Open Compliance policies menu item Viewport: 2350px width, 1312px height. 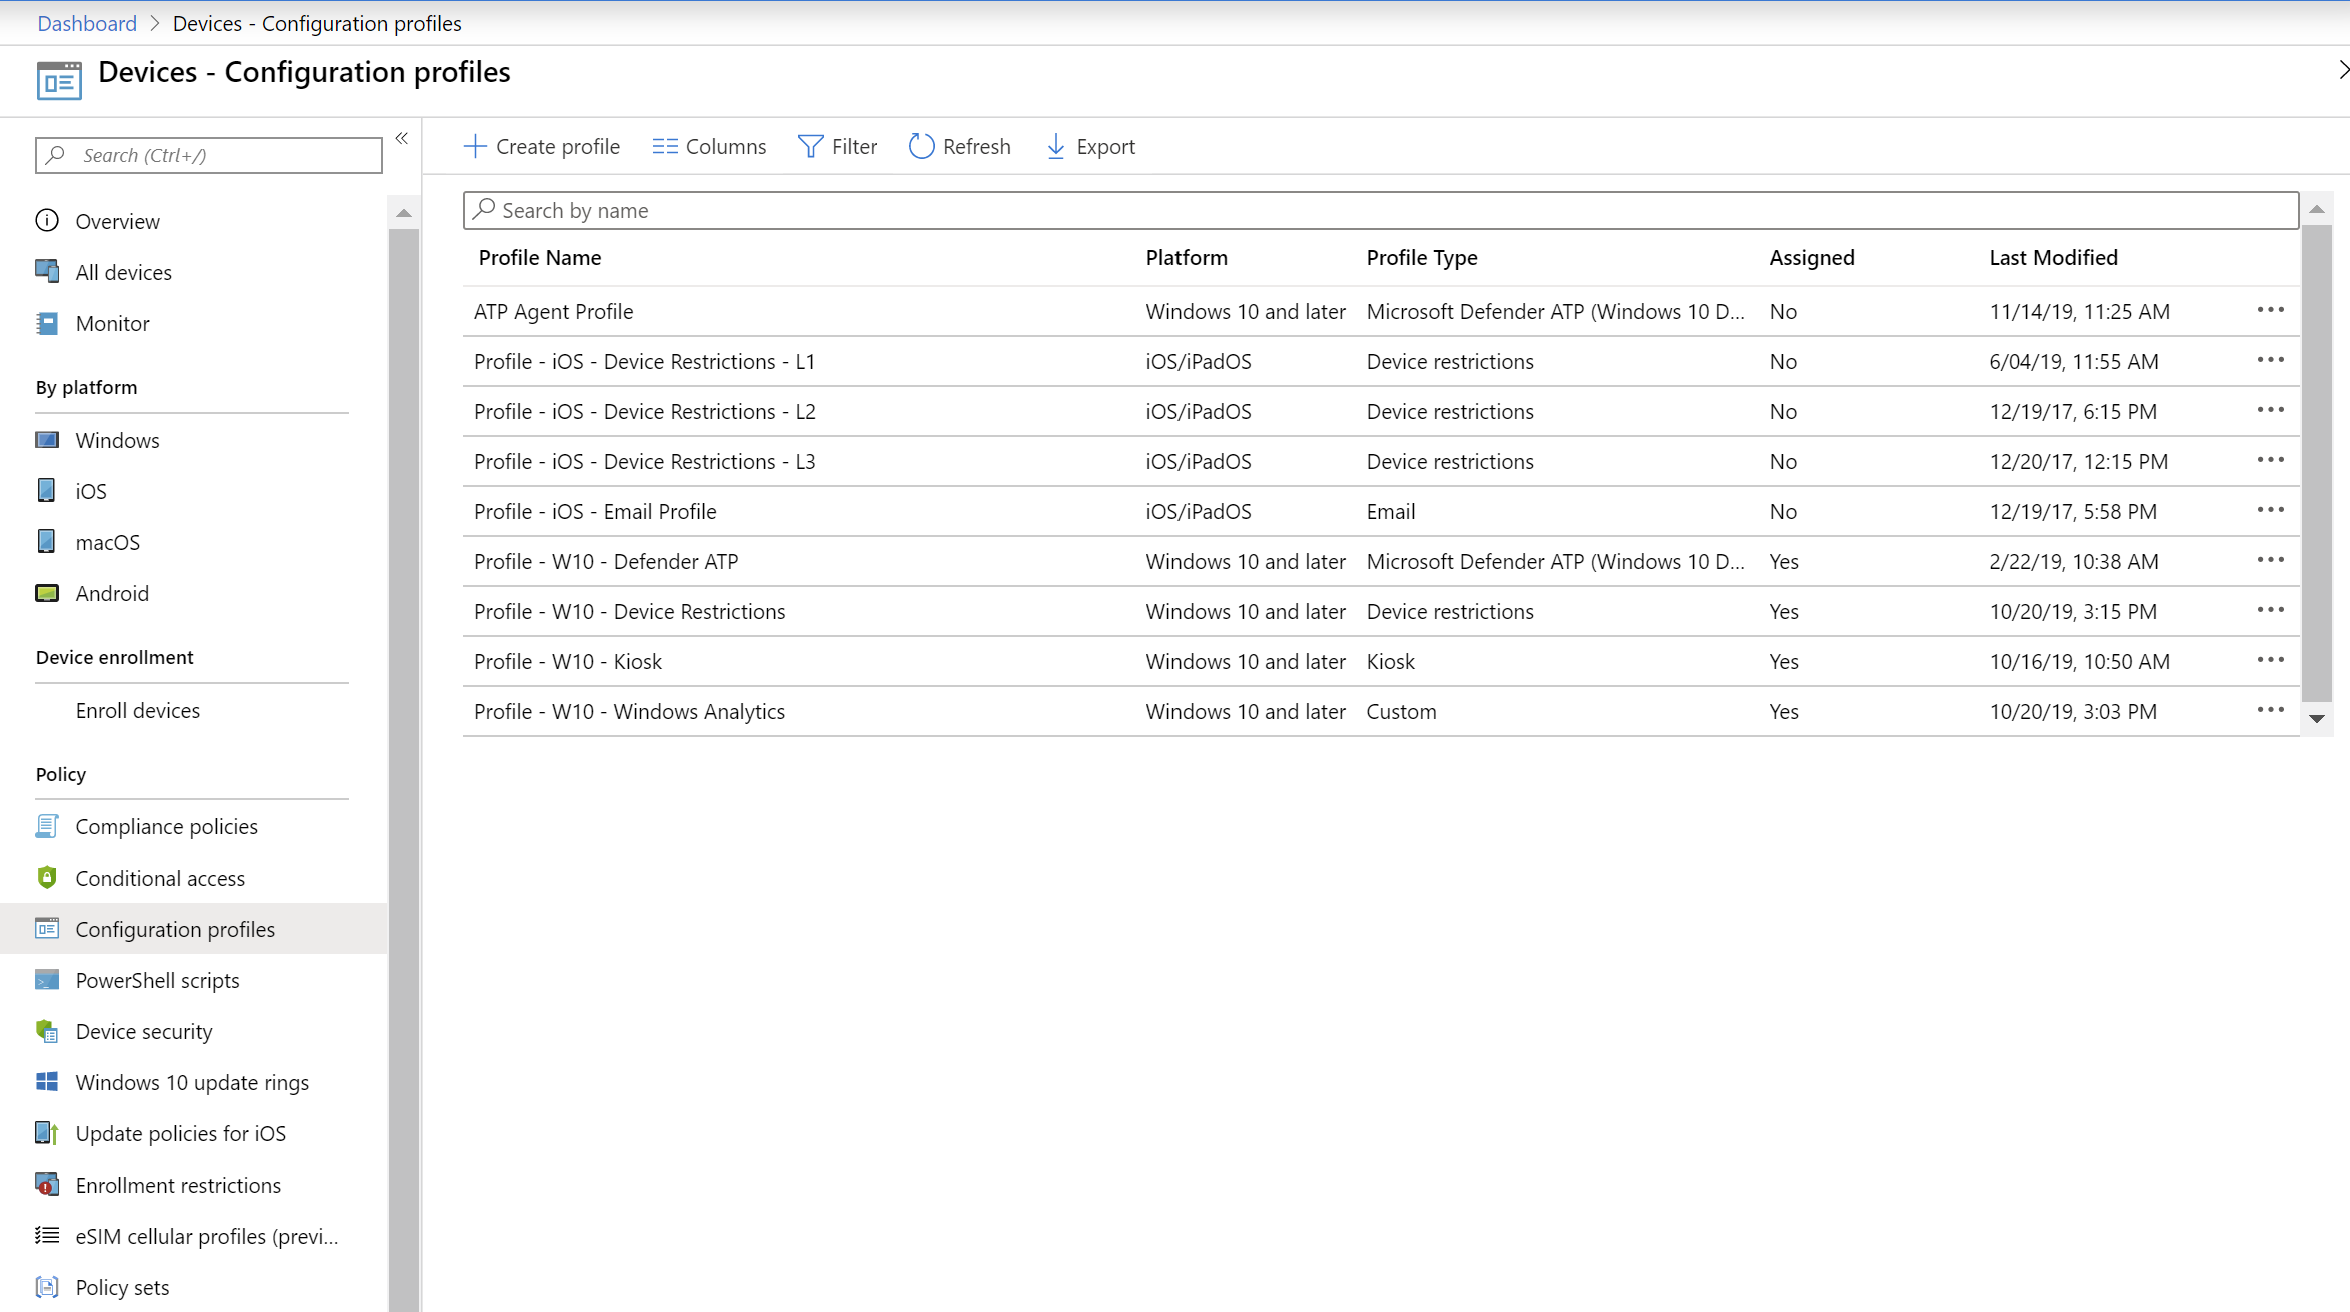166,826
